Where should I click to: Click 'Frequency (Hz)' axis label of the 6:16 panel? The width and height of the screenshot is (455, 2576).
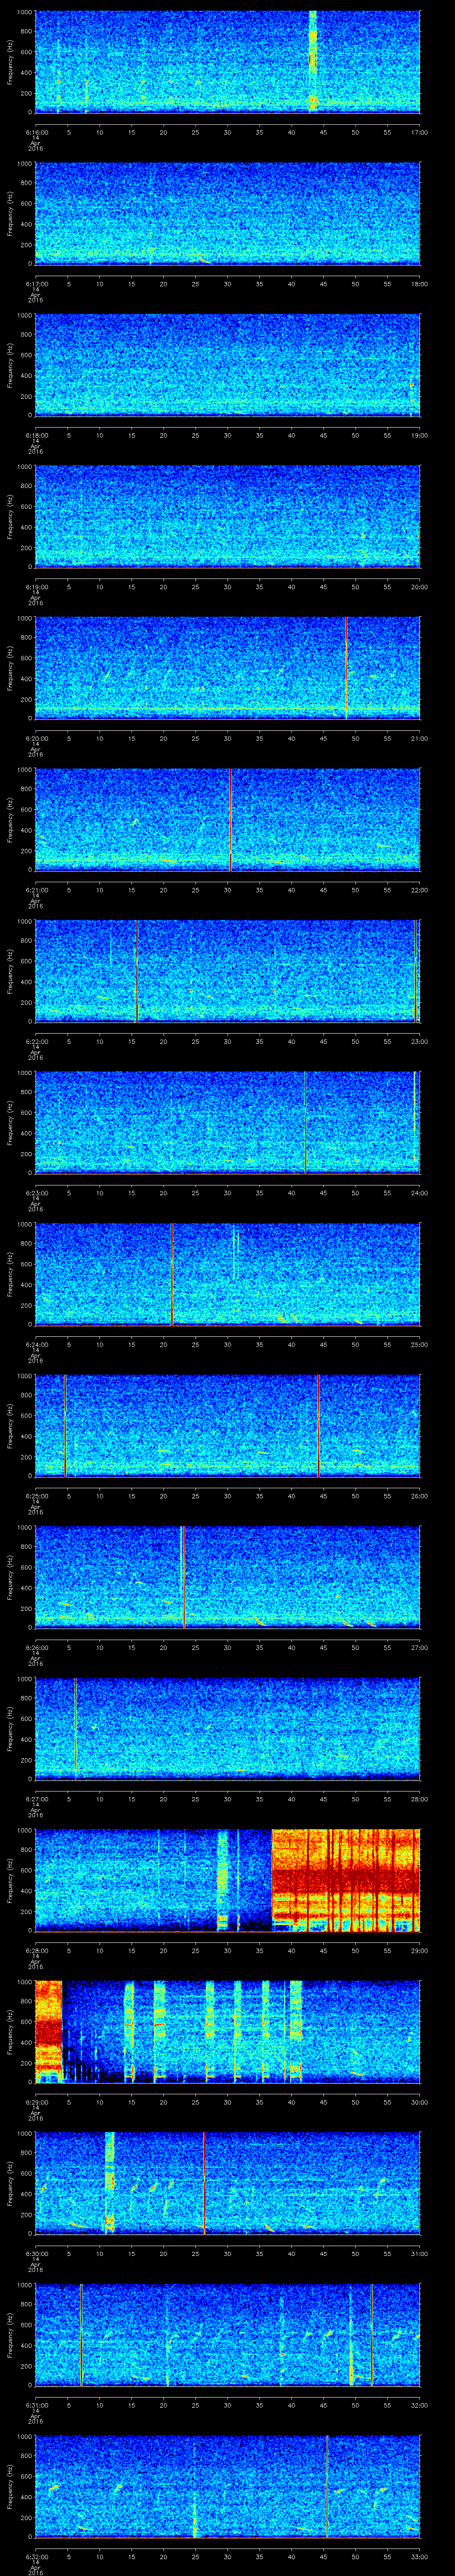[x=10, y=62]
